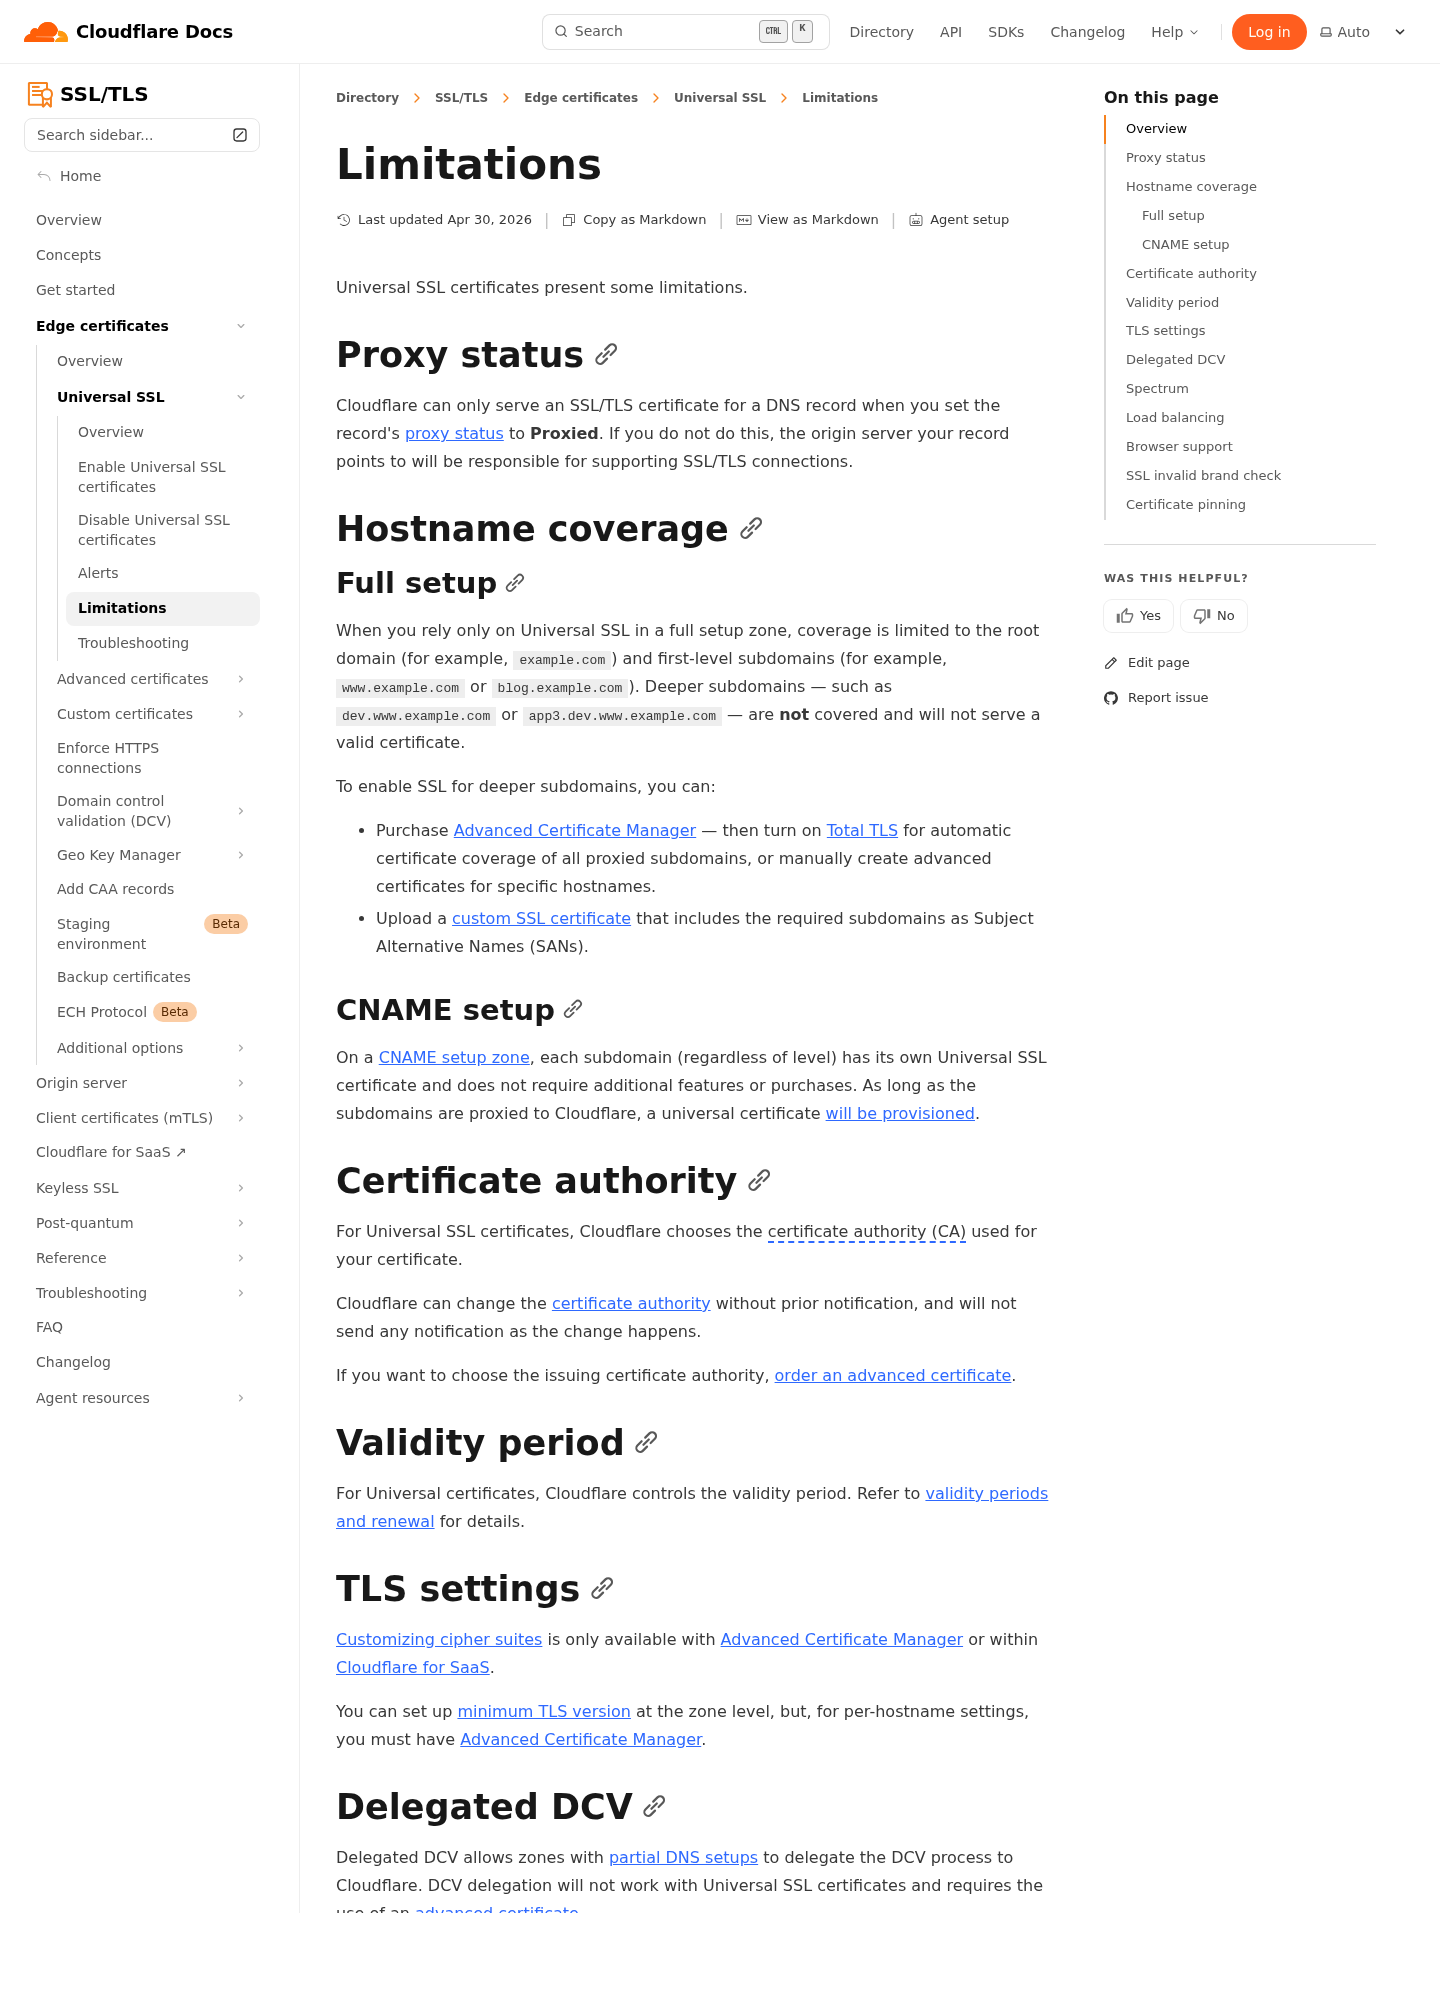1440x2000 pixels.
Task: Copy anchor link icon for TLS settings heading
Action: [602, 1588]
